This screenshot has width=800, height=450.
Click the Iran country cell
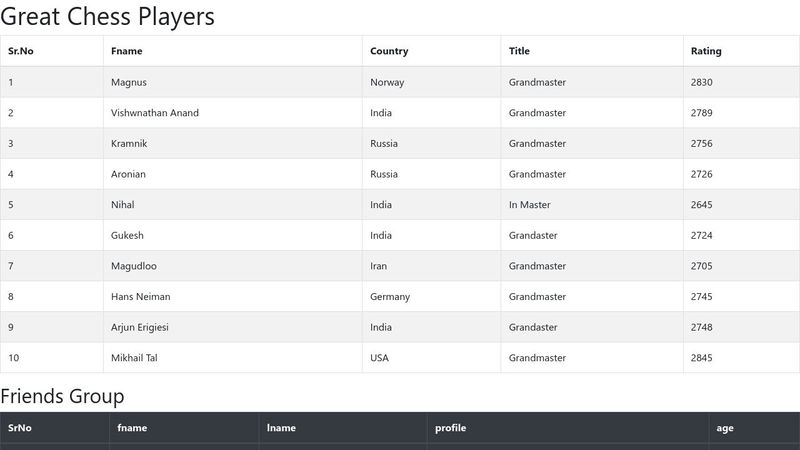[378, 266]
